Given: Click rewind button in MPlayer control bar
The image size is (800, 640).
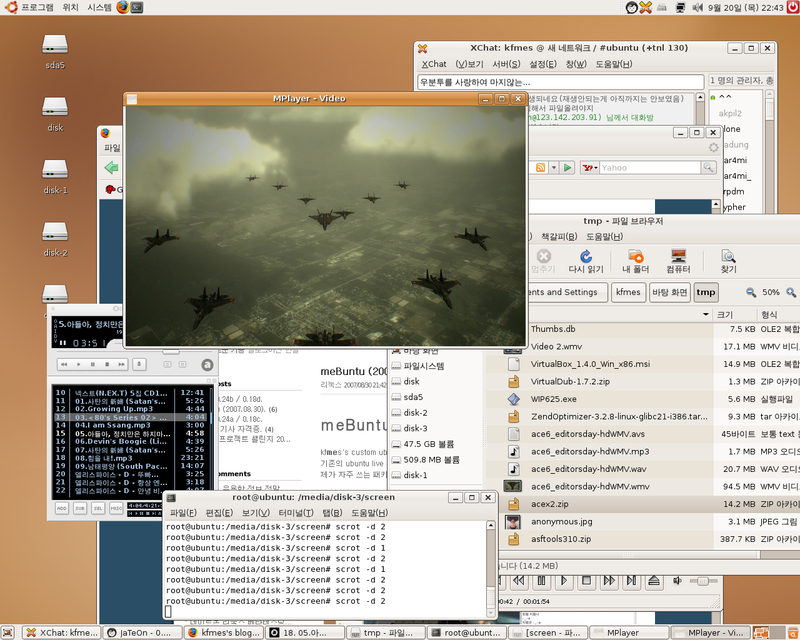Looking at the screenshot, I should click(519, 580).
